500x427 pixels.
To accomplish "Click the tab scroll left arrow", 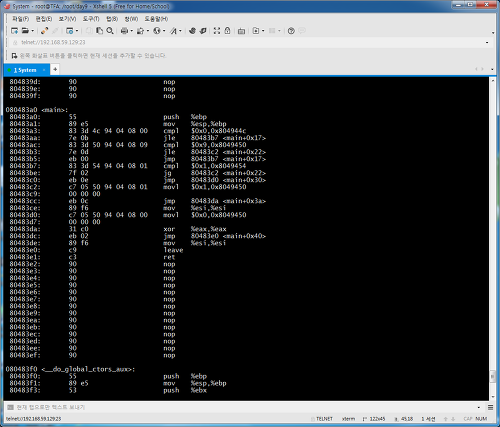I will click(x=476, y=69).
